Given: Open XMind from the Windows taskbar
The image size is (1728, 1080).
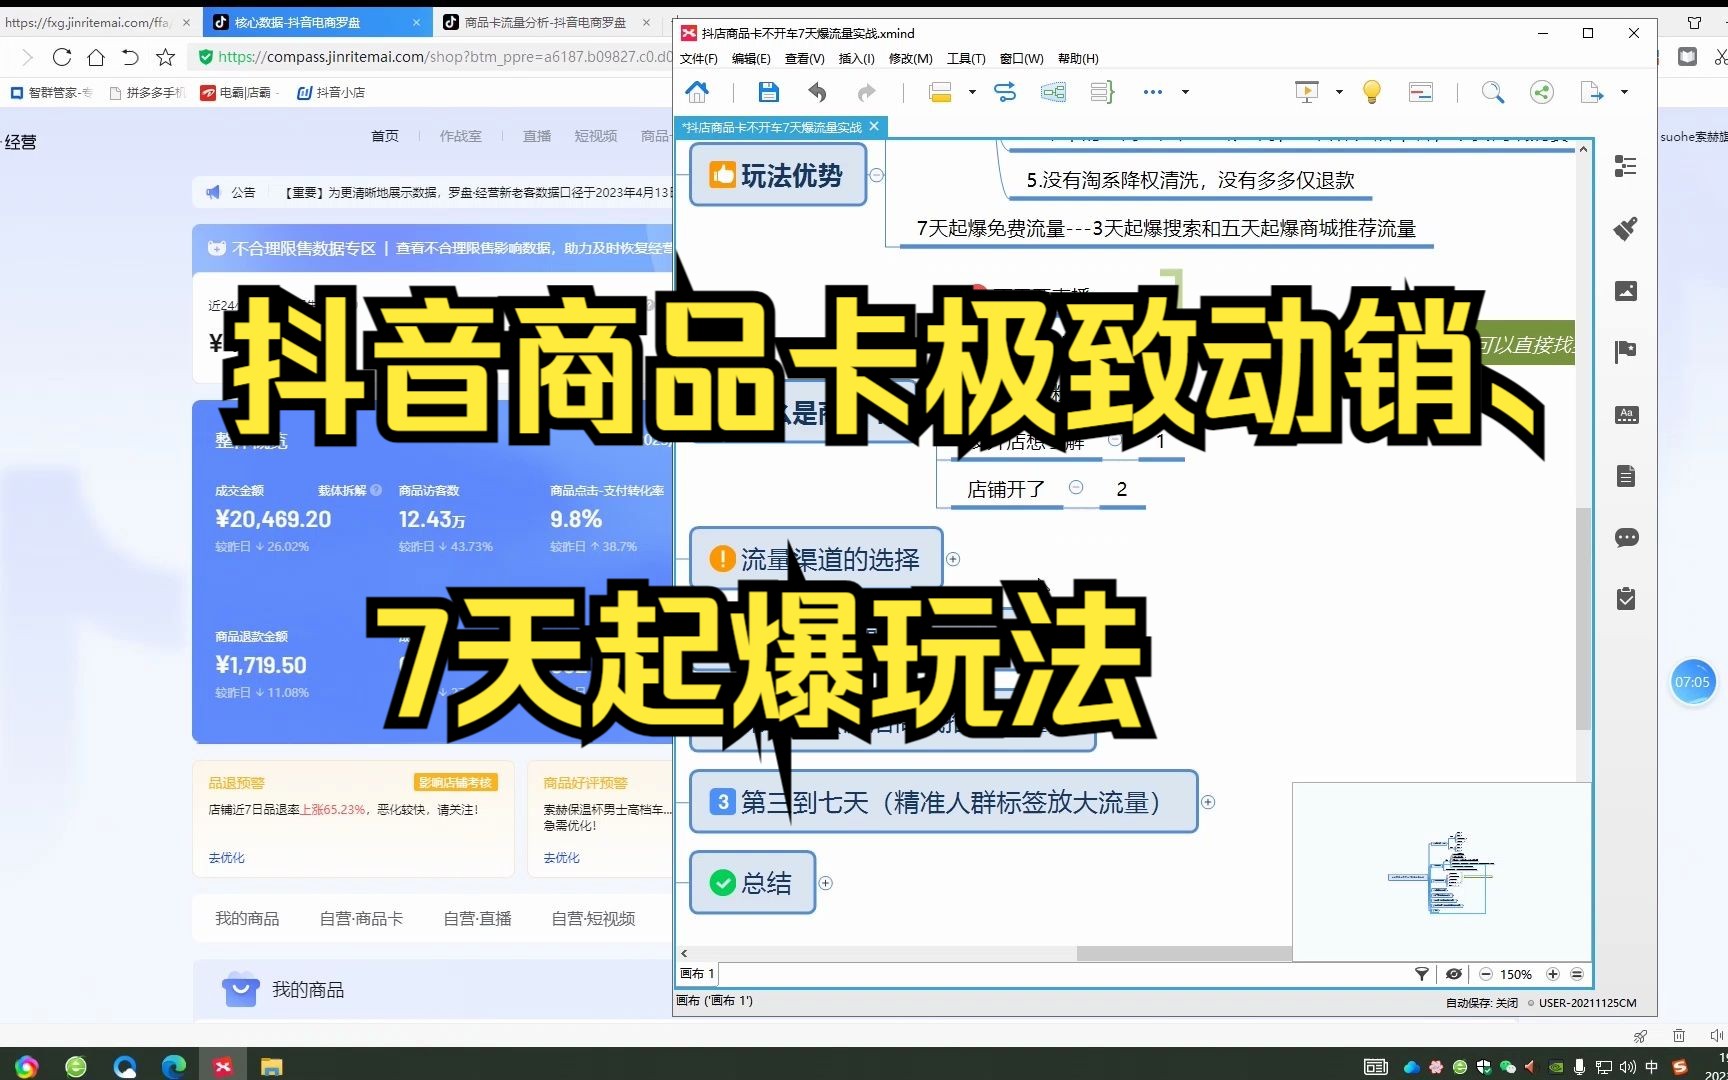Looking at the screenshot, I should [222, 1066].
